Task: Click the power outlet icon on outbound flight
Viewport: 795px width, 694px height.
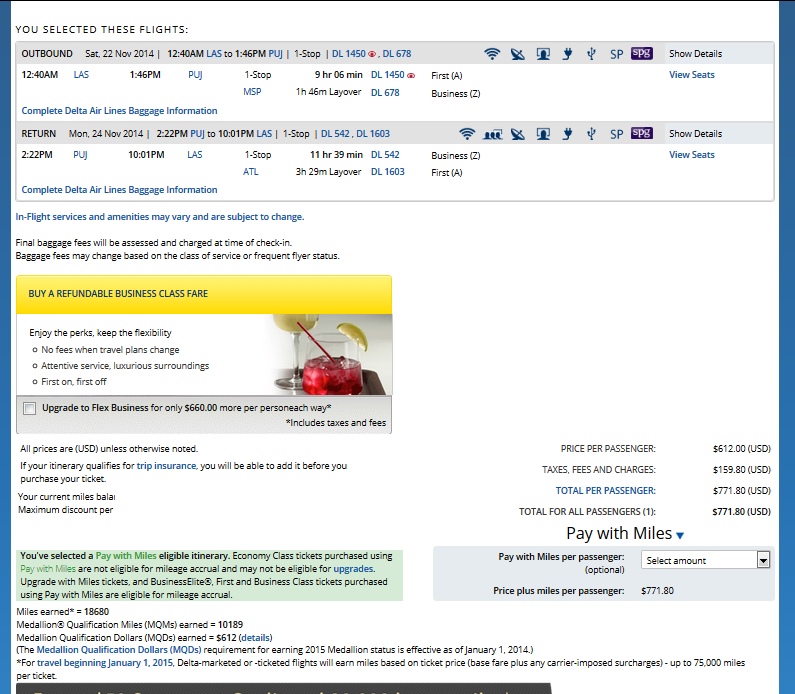Action: pyautogui.click(x=567, y=54)
